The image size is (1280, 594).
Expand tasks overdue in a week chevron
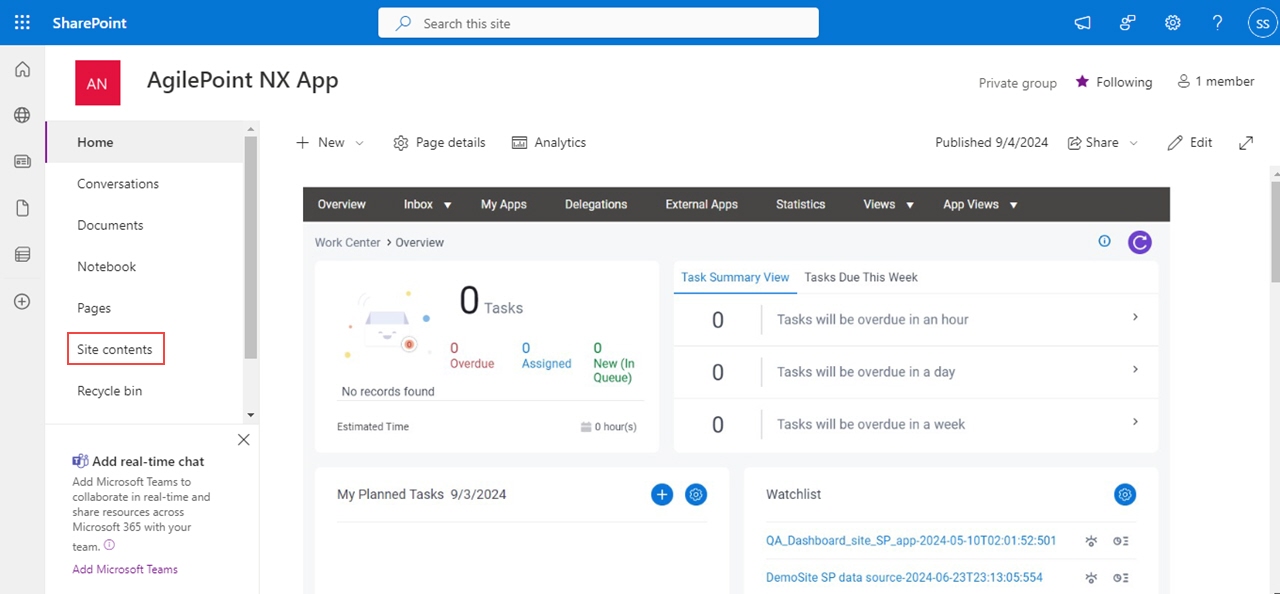point(1135,422)
